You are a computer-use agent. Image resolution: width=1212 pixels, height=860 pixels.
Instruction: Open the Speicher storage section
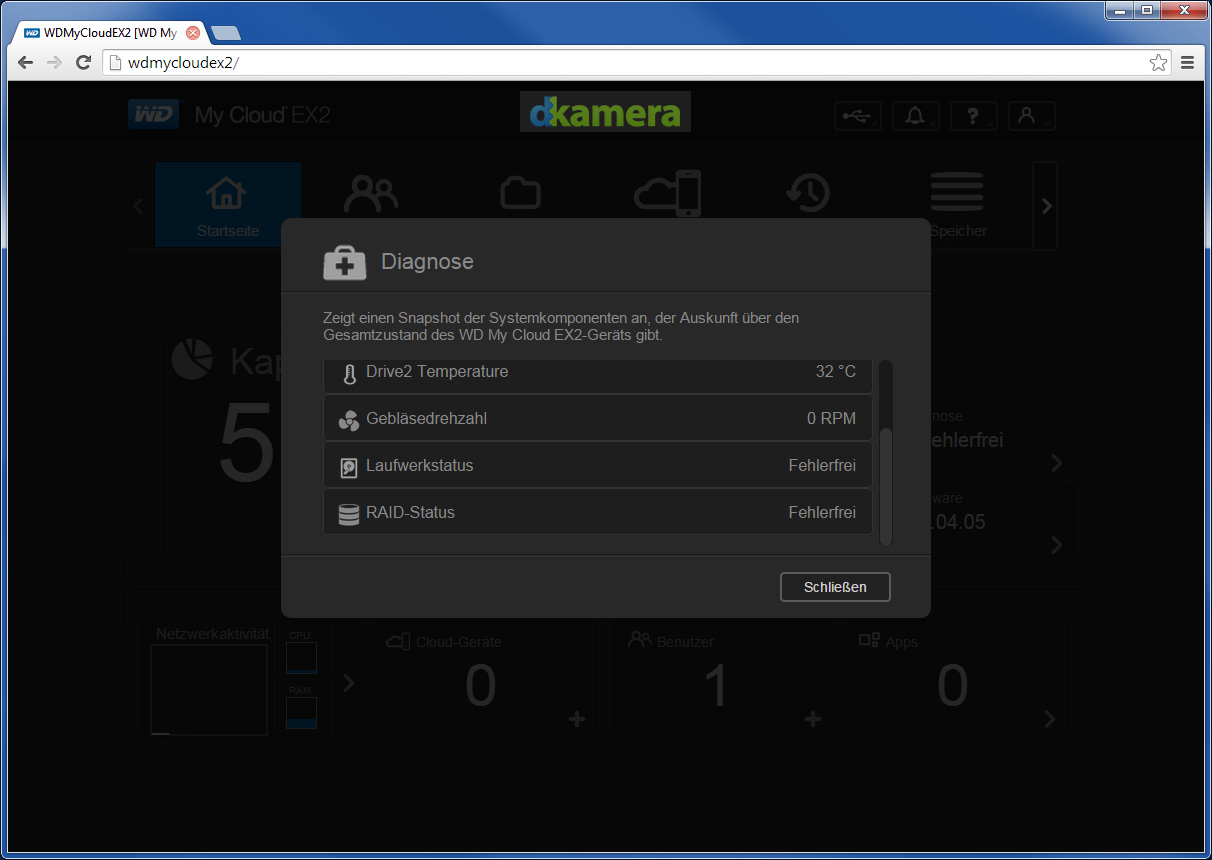957,205
